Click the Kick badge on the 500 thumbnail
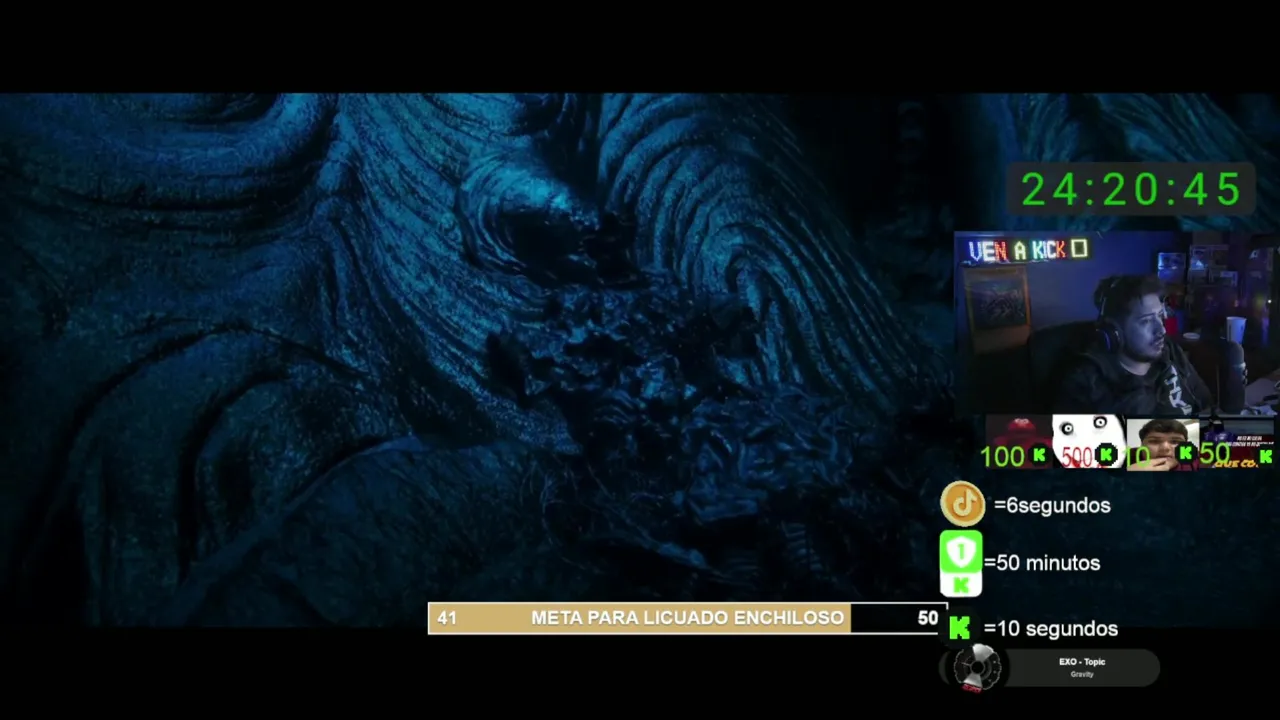This screenshot has height=720, width=1280. coord(1106,456)
